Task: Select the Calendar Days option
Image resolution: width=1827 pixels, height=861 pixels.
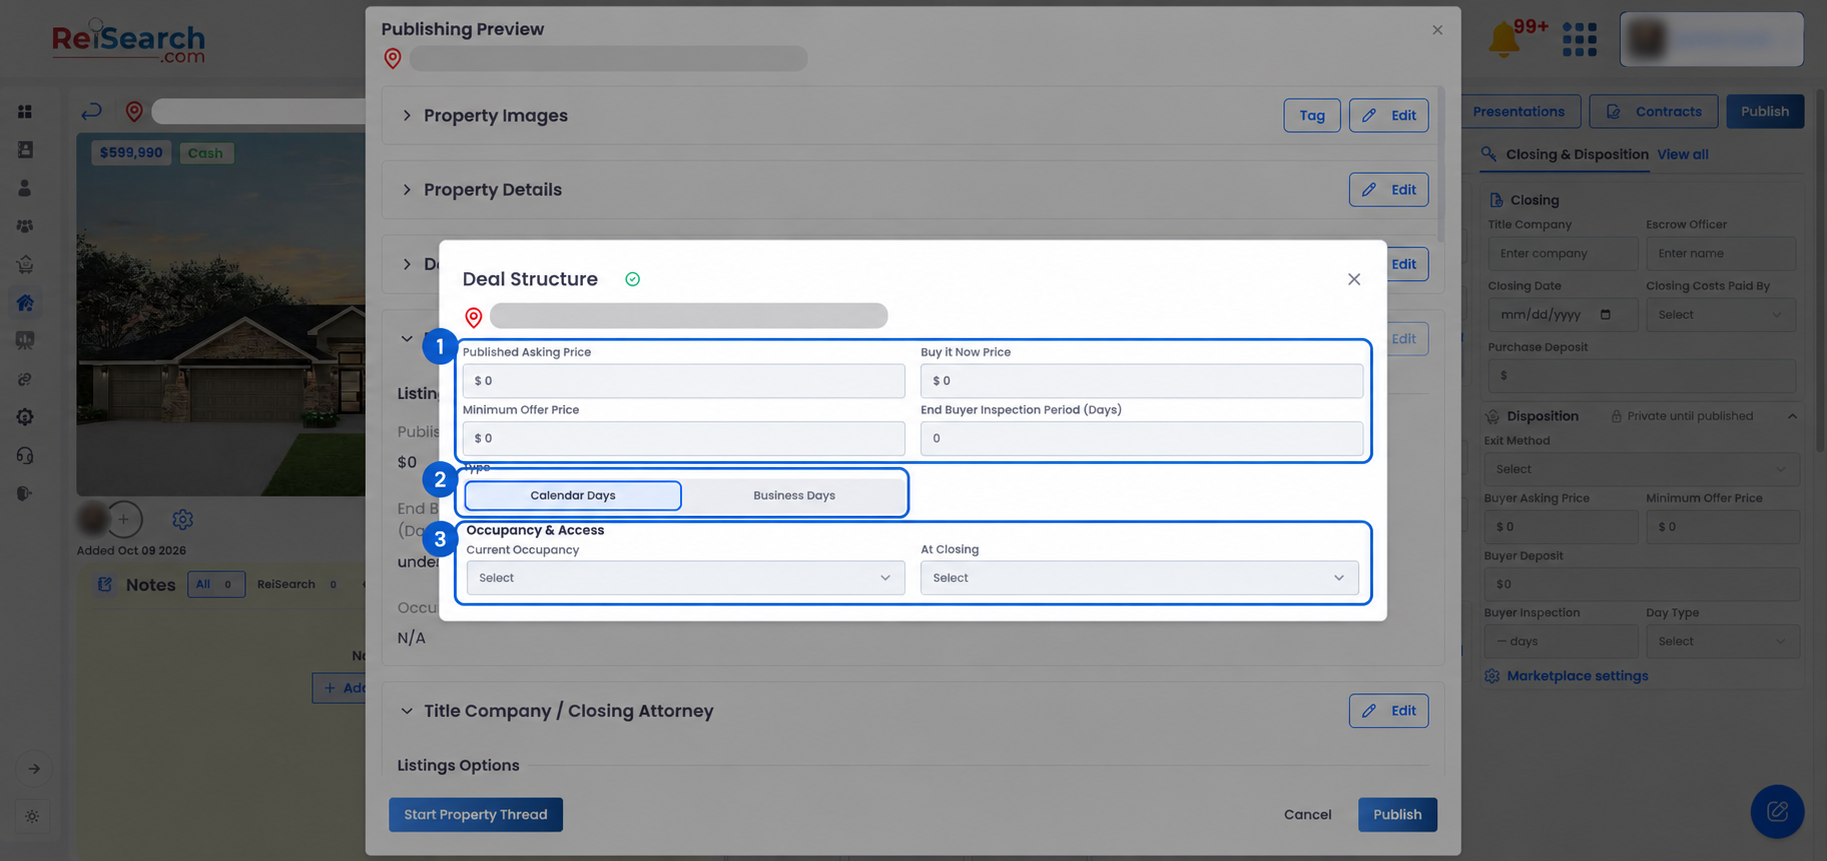Action: [573, 496]
